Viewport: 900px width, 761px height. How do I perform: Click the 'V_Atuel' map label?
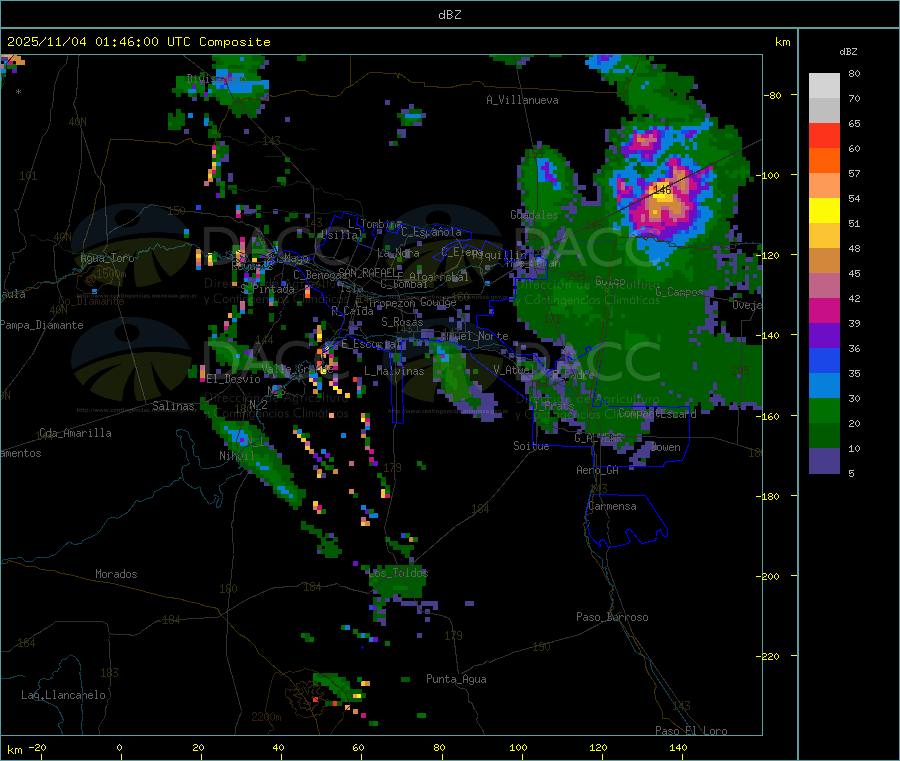514,370
